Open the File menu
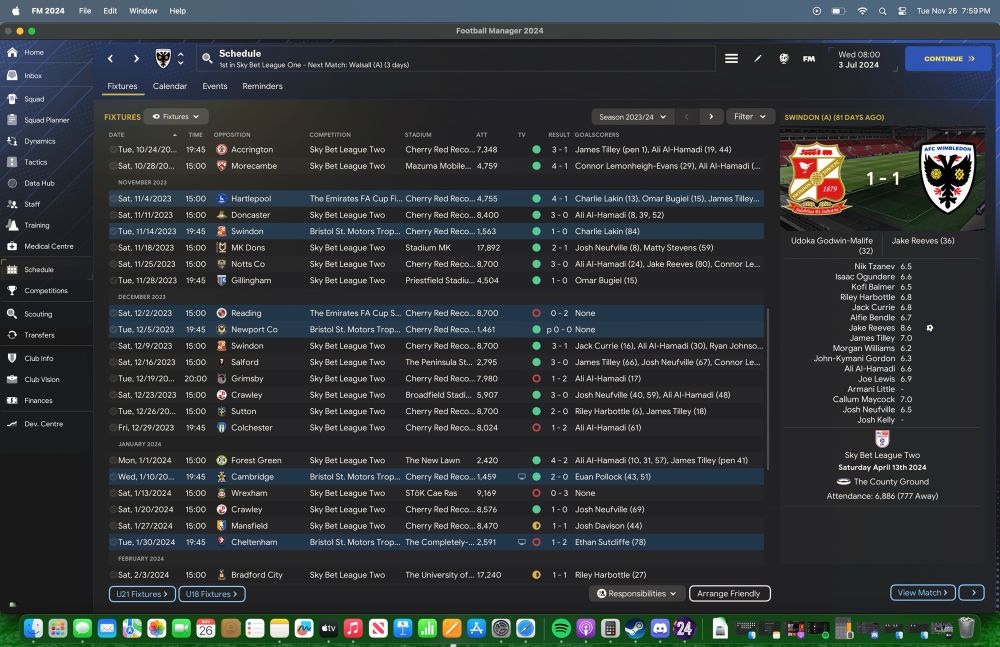The width and height of the screenshot is (1000, 647). [x=85, y=11]
